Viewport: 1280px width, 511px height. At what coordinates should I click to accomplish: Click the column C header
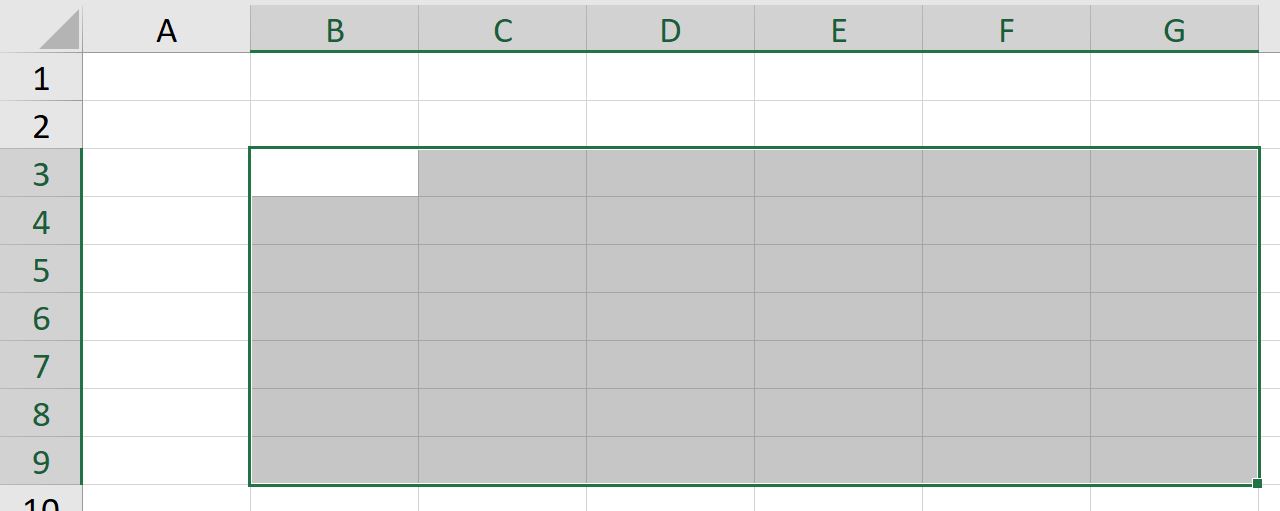[x=502, y=31]
